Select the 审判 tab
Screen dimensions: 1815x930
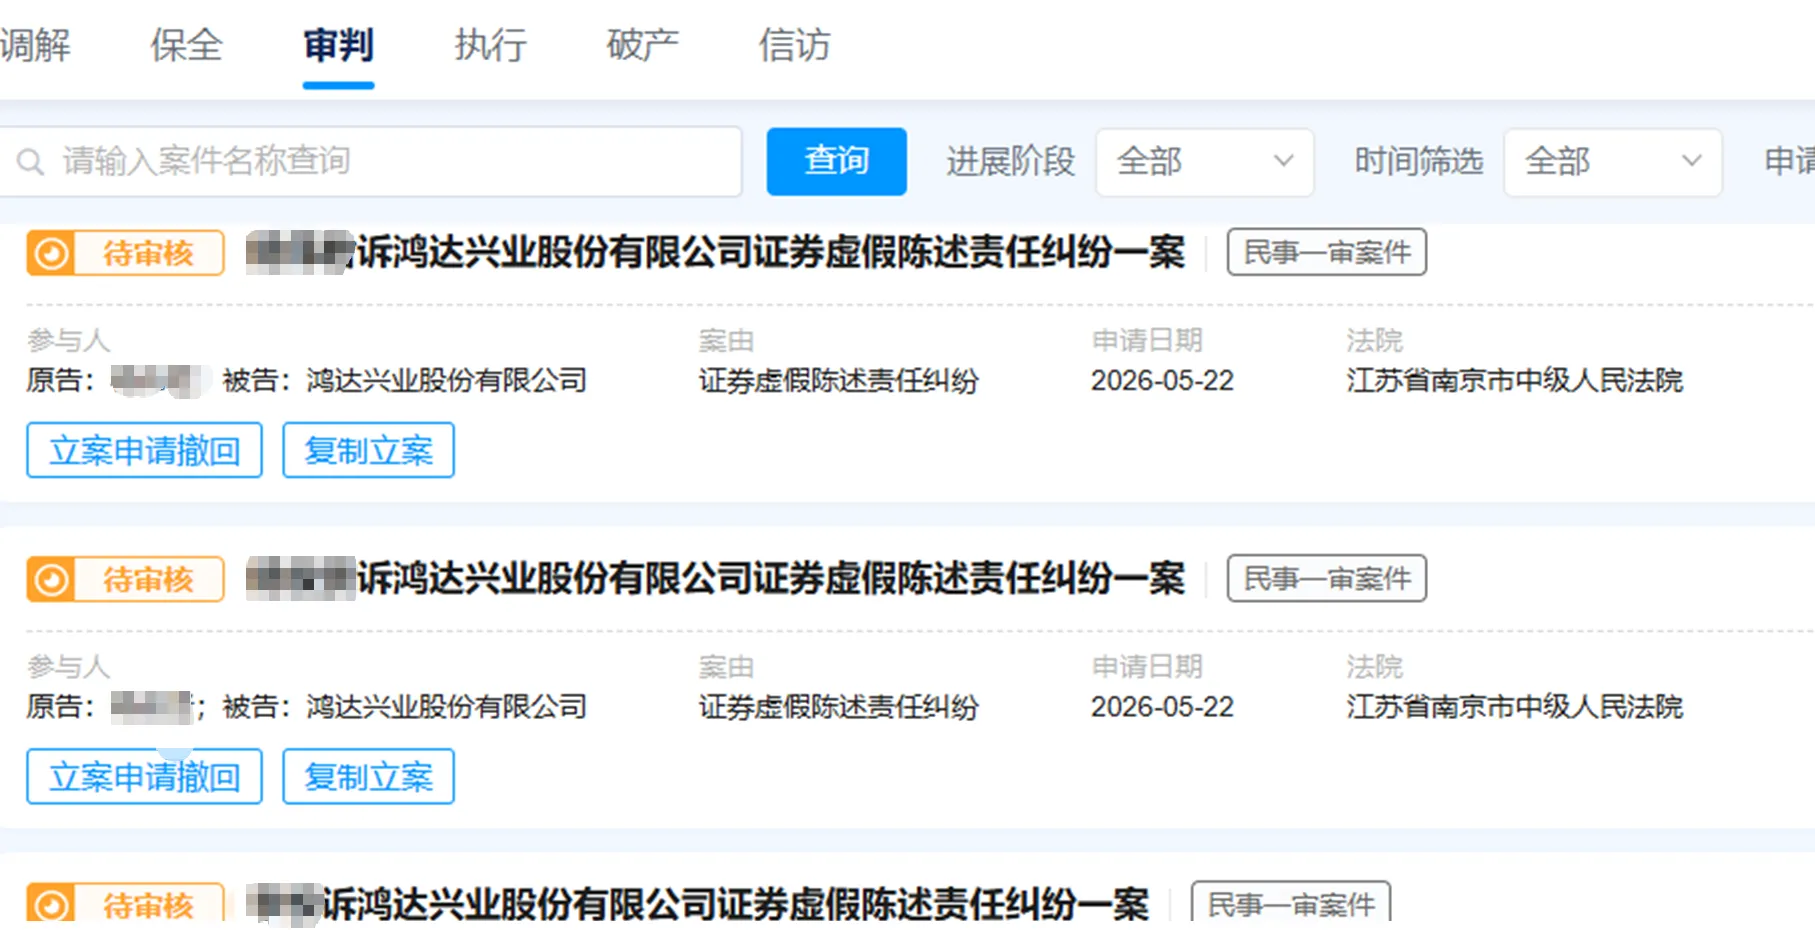pyautogui.click(x=338, y=45)
